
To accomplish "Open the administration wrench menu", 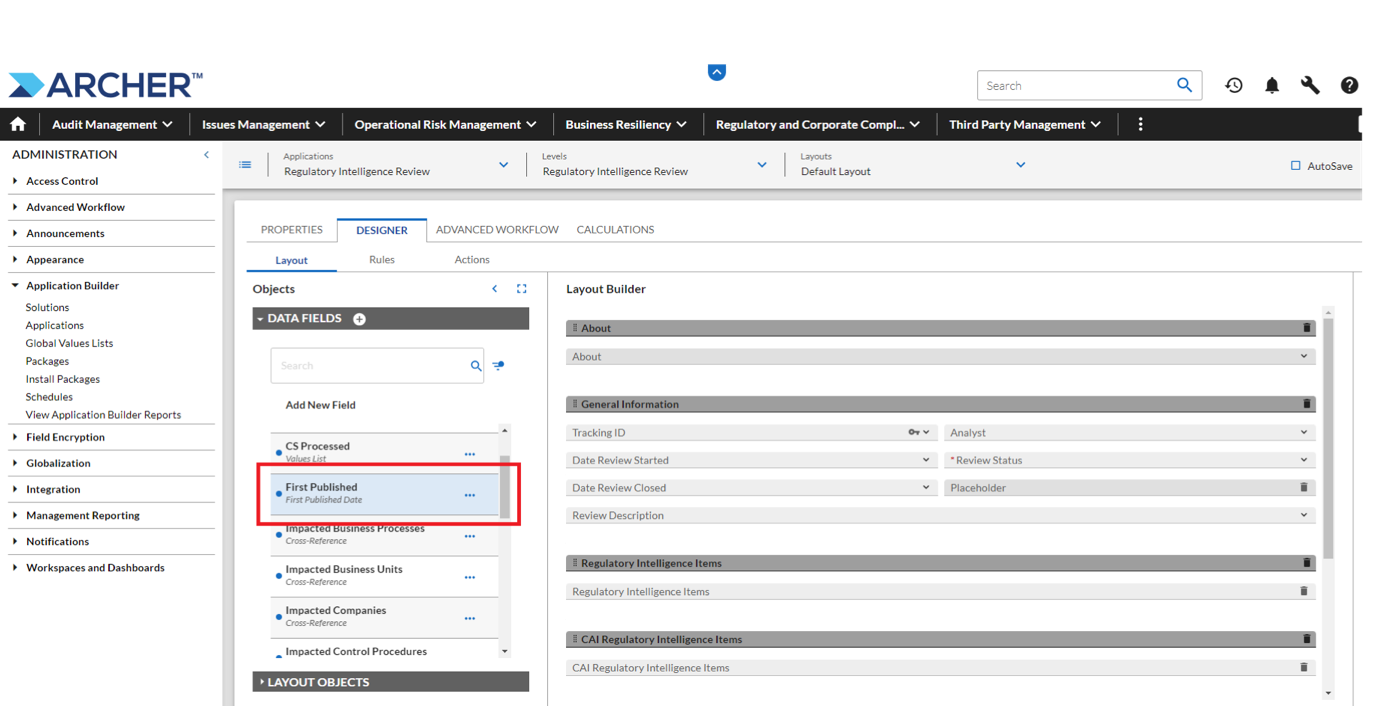I will [1310, 85].
